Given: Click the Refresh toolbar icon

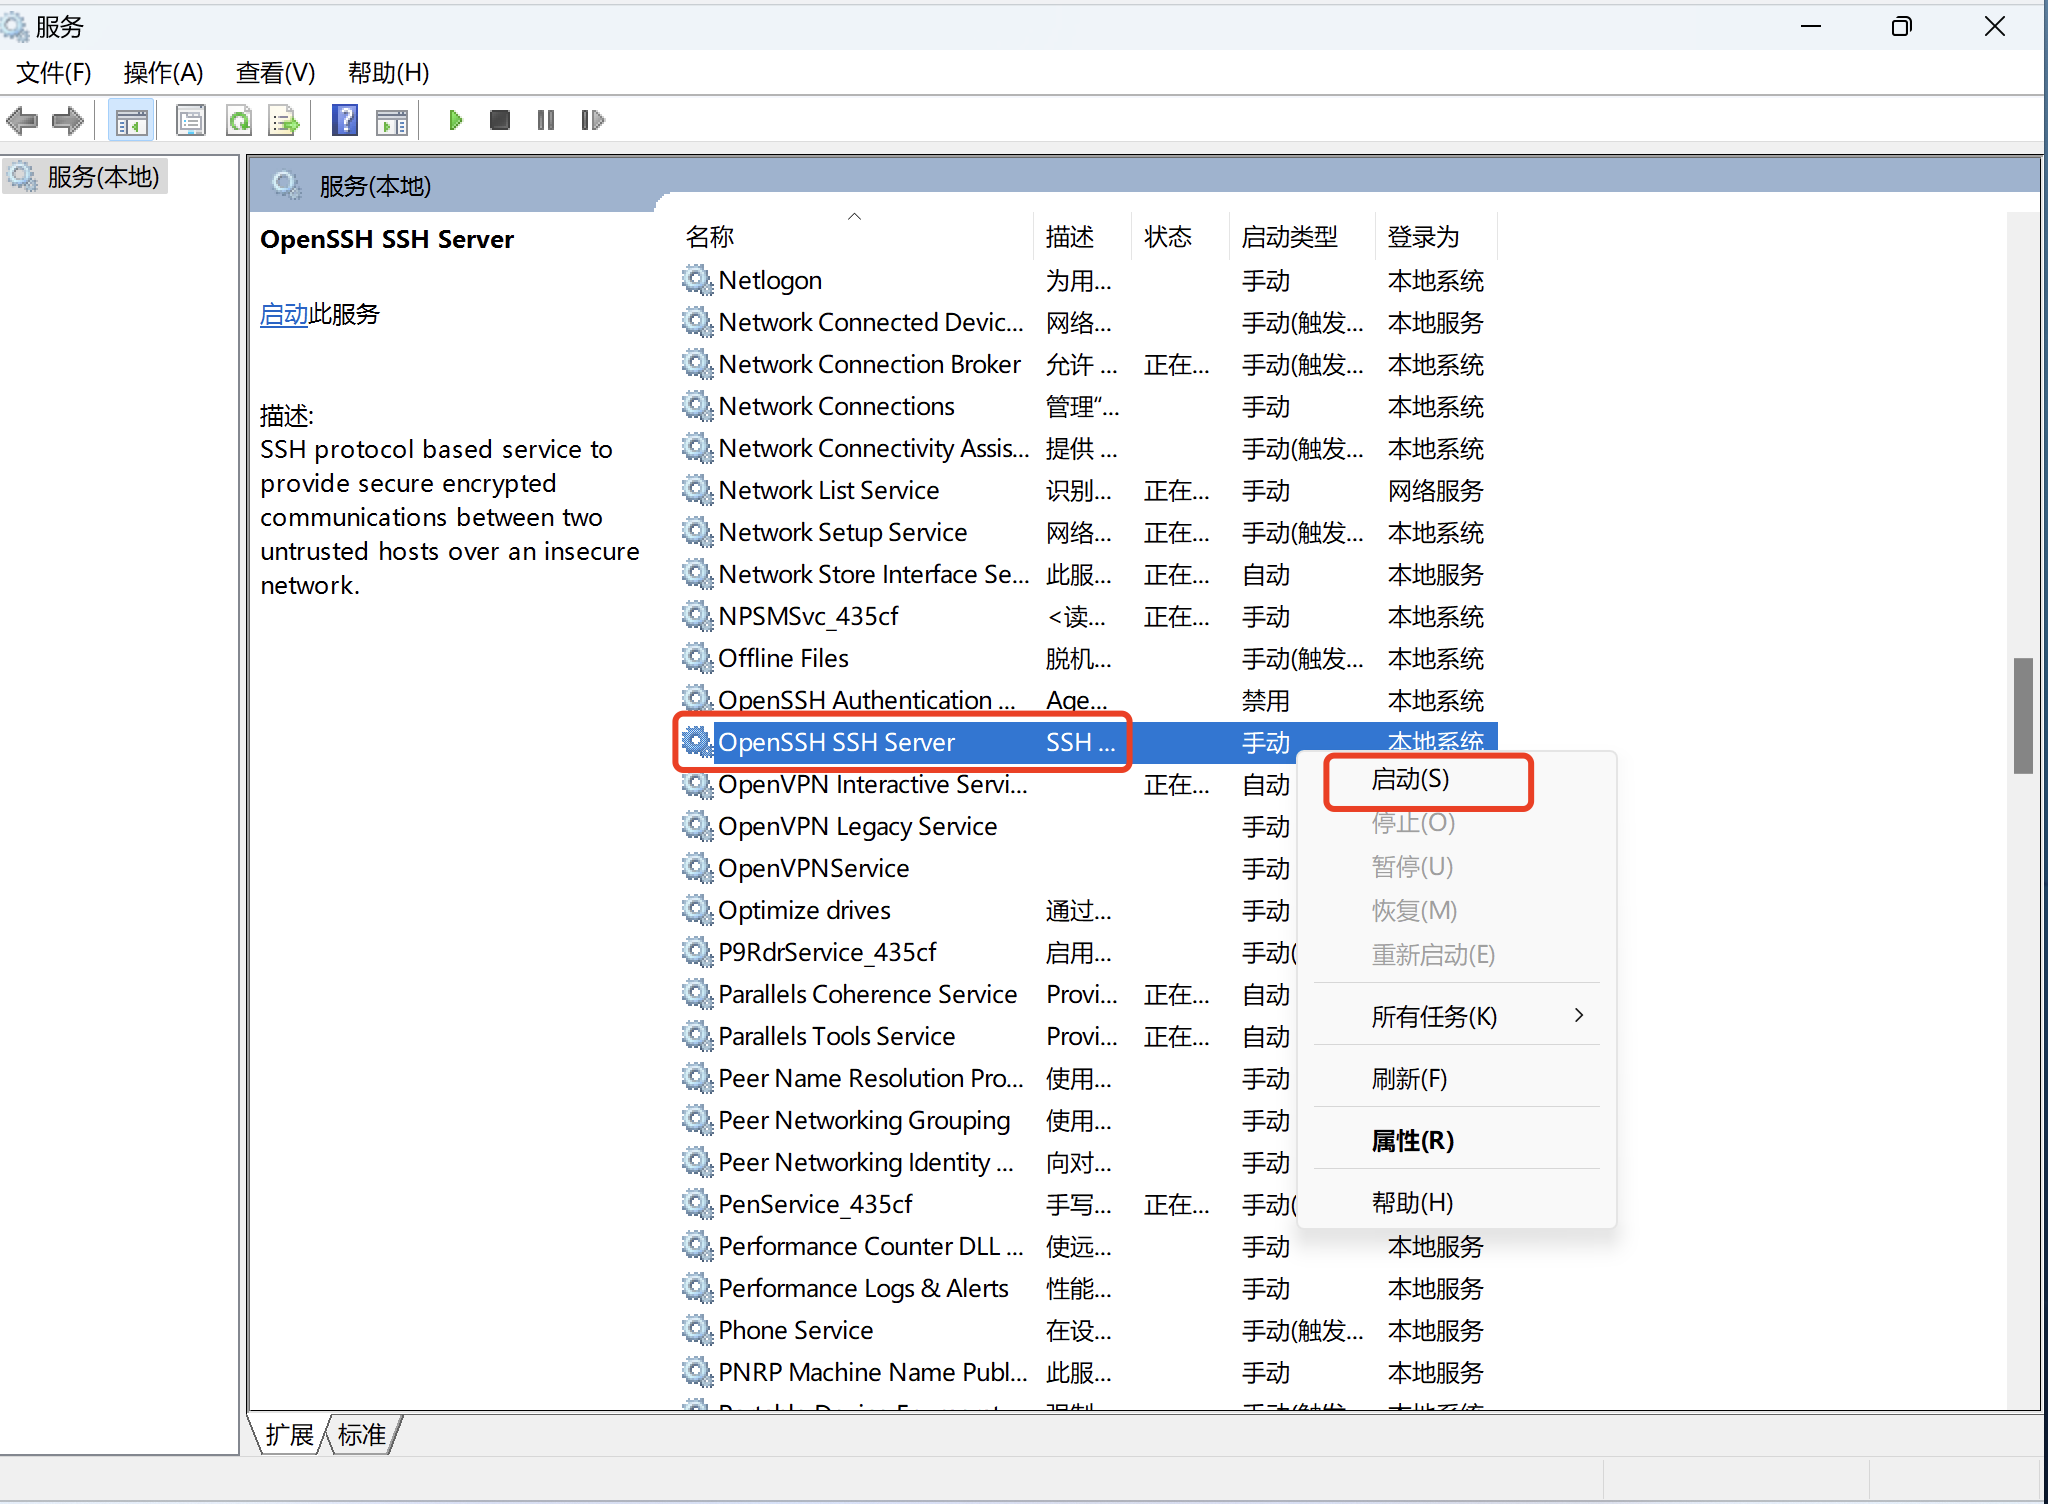Looking at the screenshot, I should click(x=239, y=121).
